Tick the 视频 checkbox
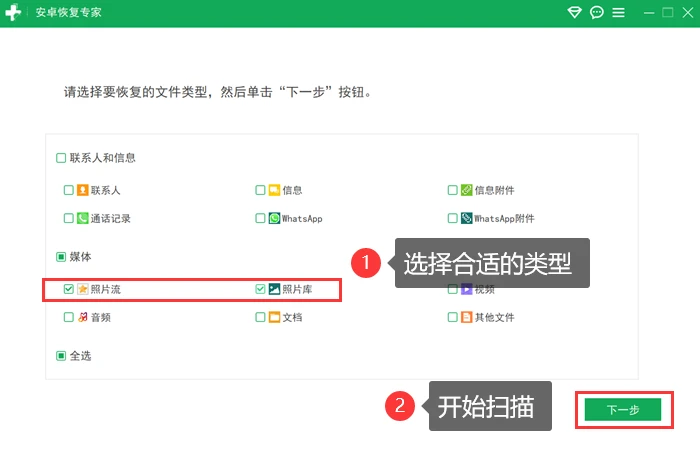700x465 pixels. coord(453,289)
